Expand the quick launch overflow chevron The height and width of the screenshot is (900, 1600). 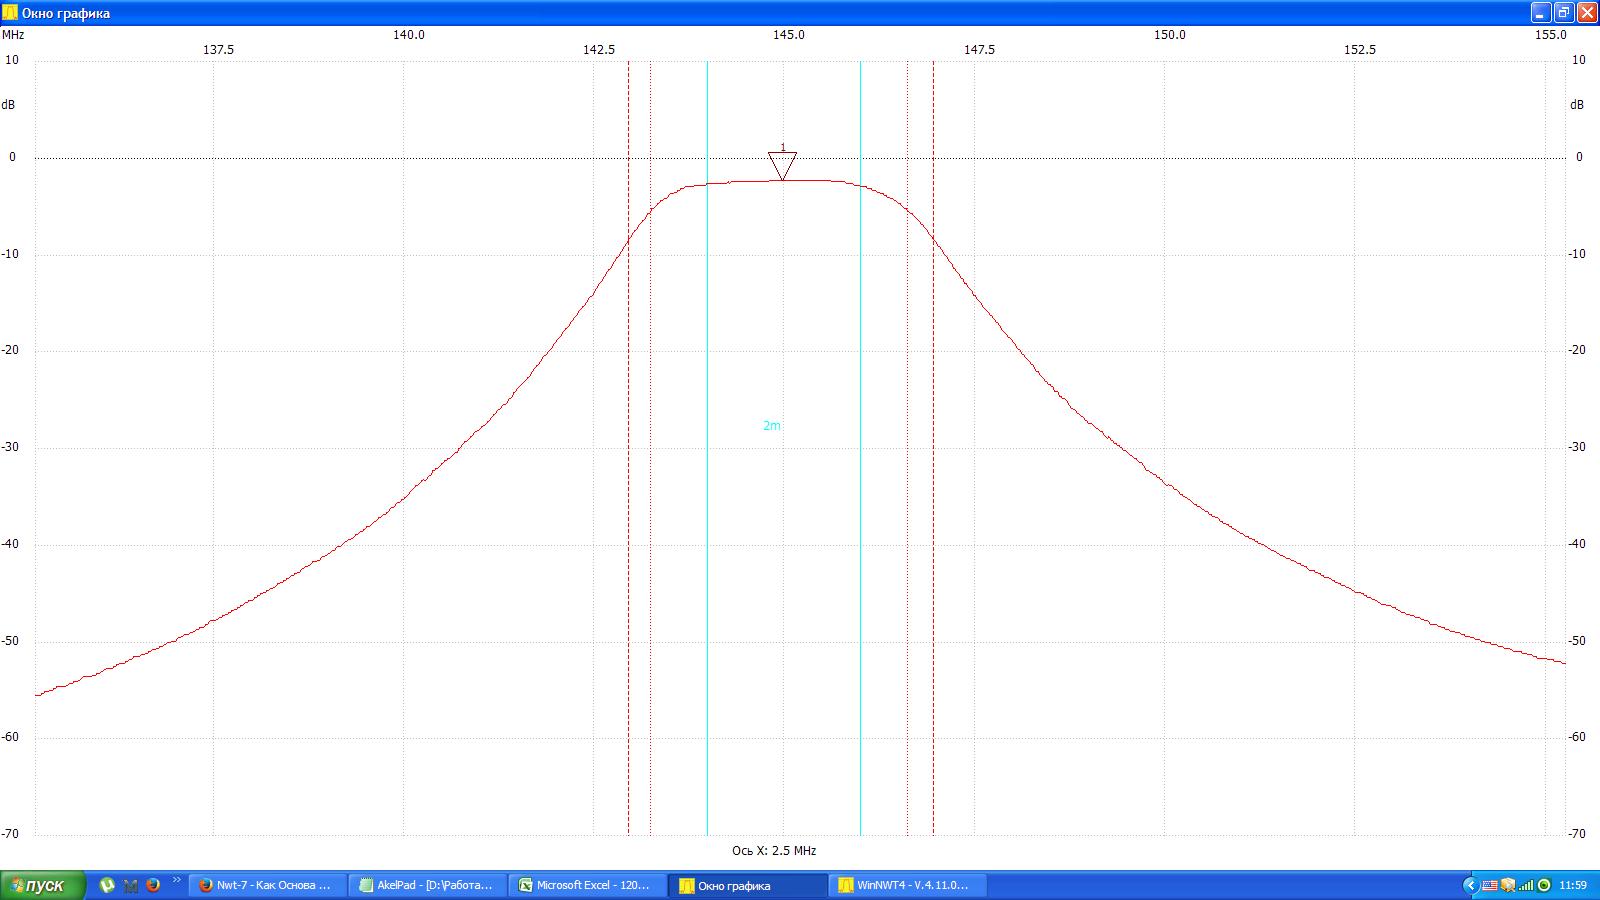click(x=177, y=881)
